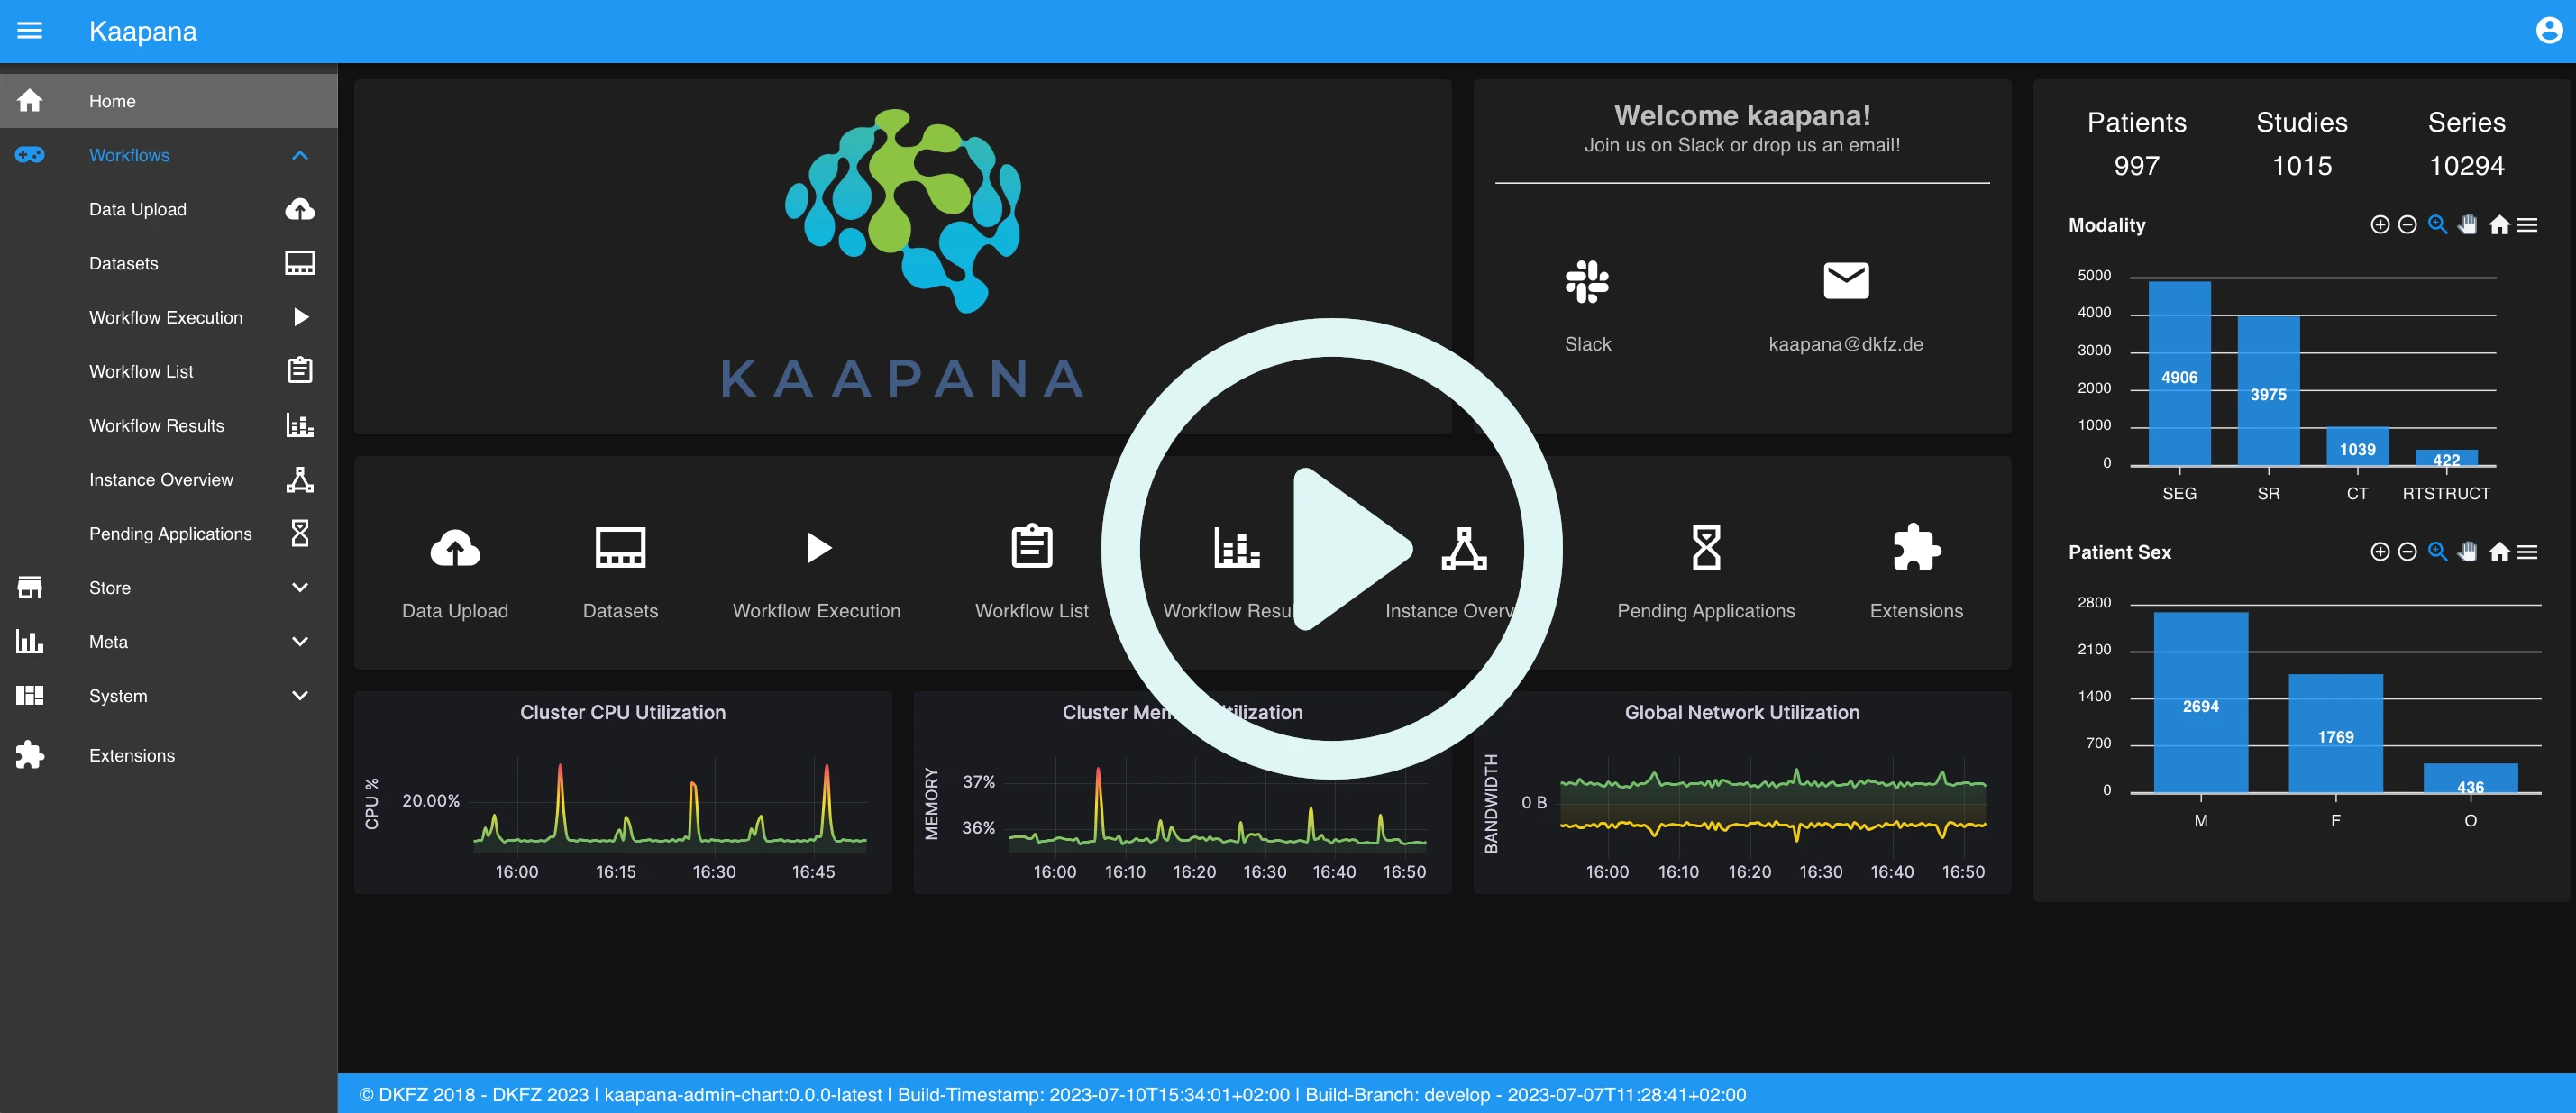2576x1113 pixels.
Task: Open Modality chart menu
Action: [x=2527, y=225]
